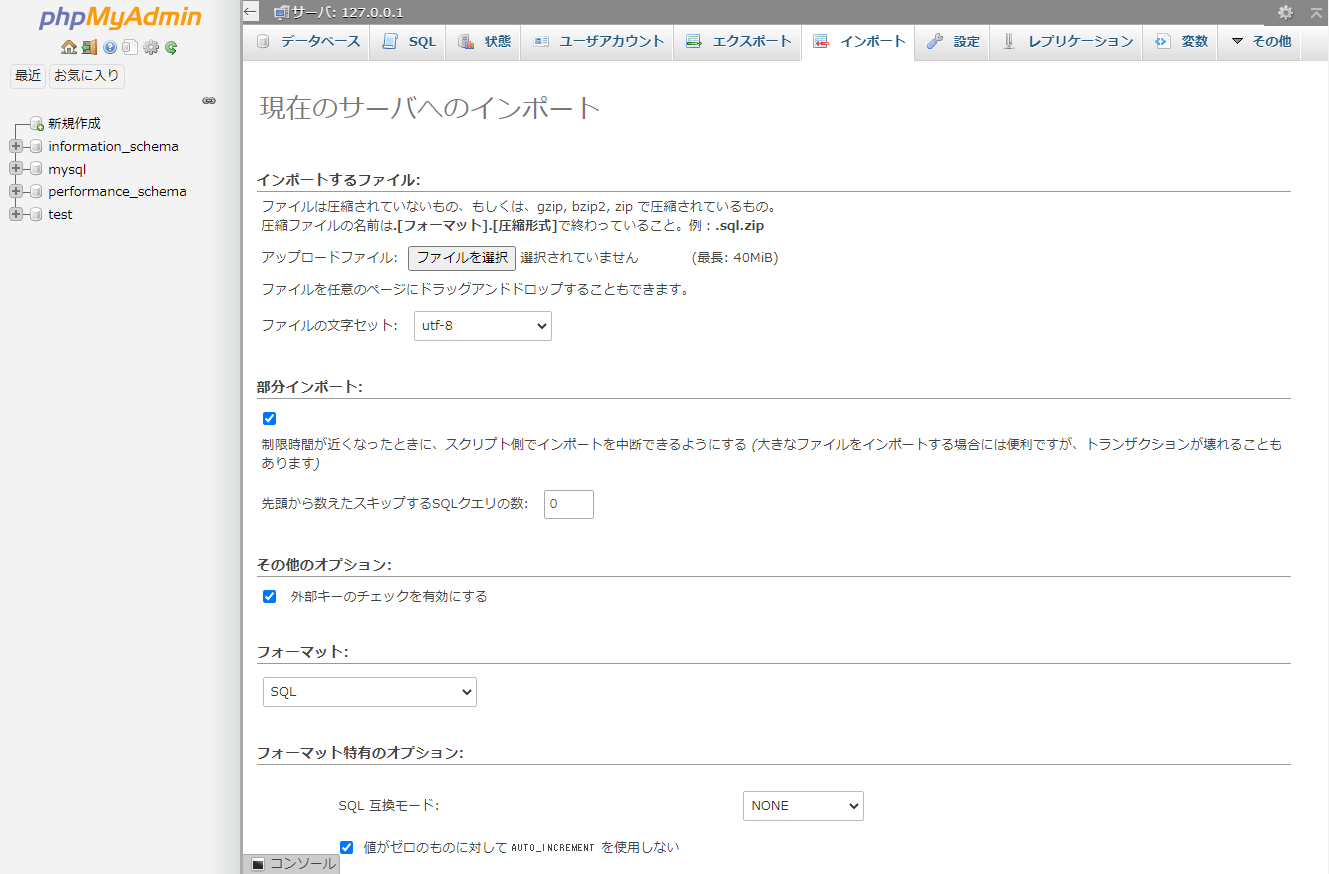The width and height of the screenshot is (1329, 874).
Task: Switch to the エクスポート tab
Action: point(739,42)
